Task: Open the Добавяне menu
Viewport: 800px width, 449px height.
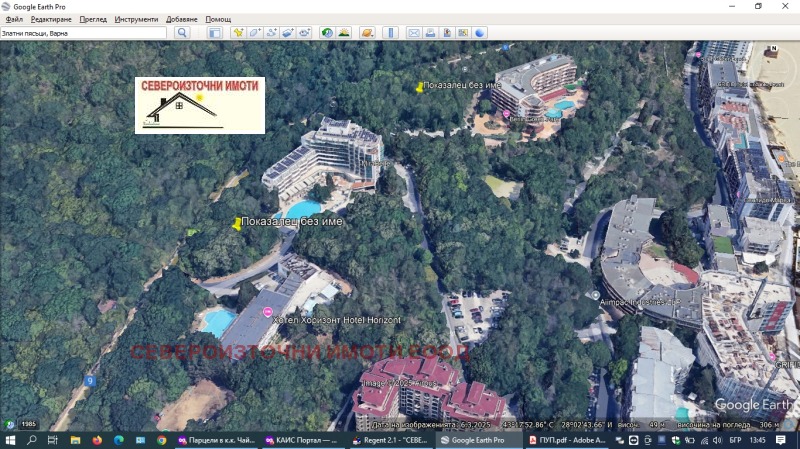Action: coord(181,19)
